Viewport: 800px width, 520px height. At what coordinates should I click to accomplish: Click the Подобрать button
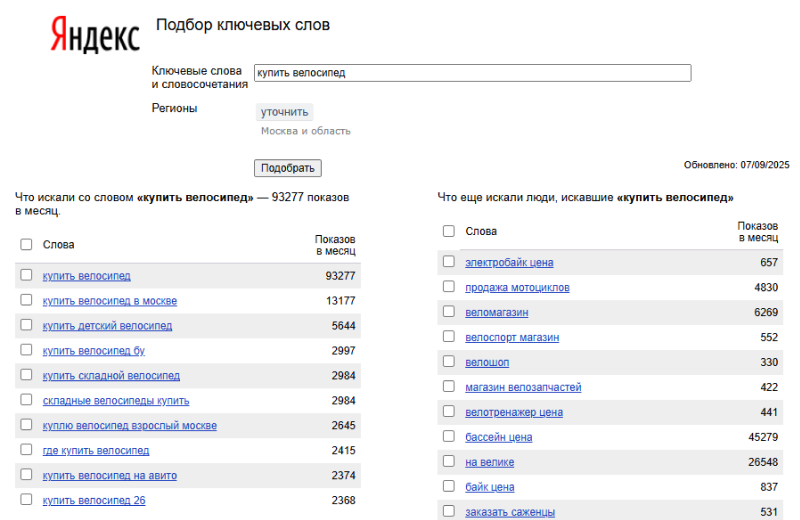288,168
